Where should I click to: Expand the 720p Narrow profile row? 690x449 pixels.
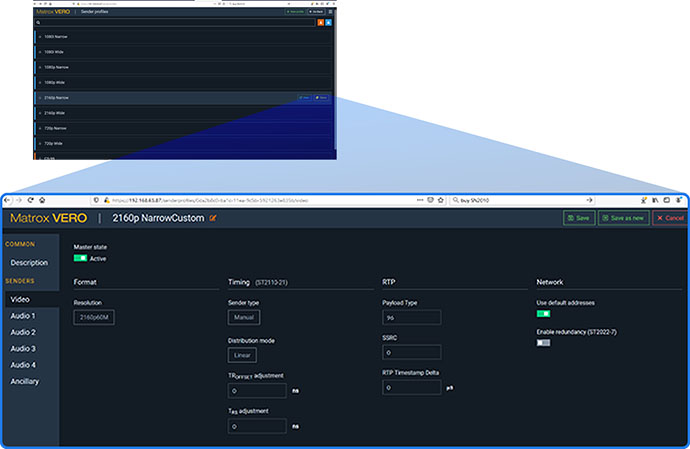[x=40, y=129]
